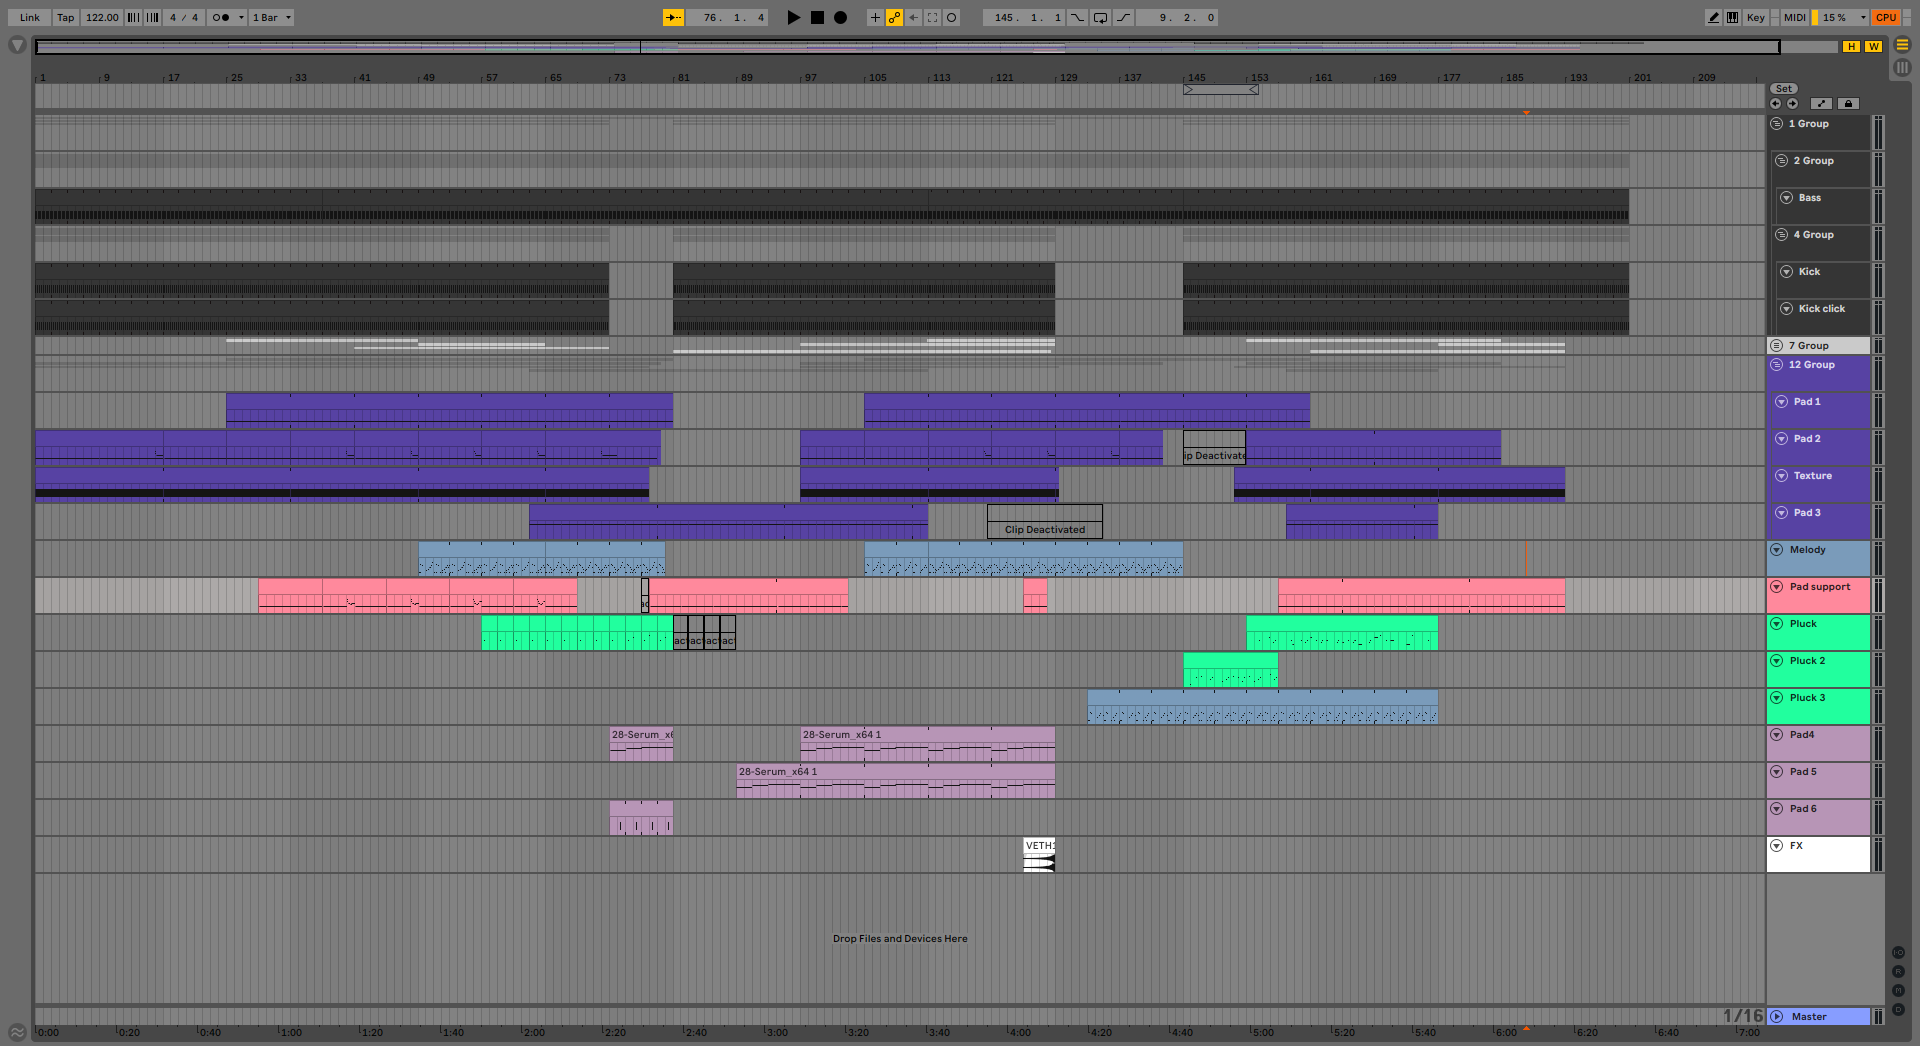
Task: Click the Re-enable Automation back arrow
Action: click(913, 17)
